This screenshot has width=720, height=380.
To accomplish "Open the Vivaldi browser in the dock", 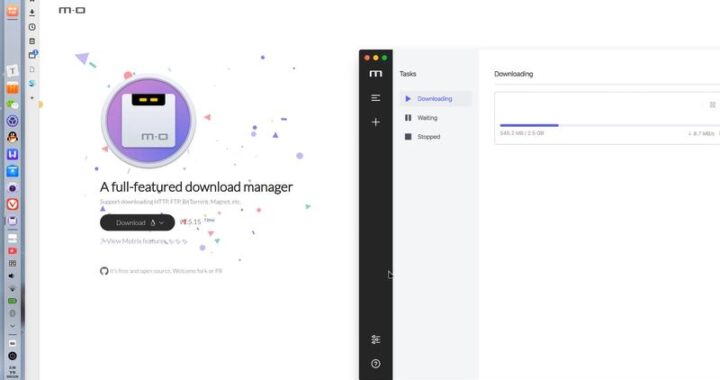I will click(12, 204).
